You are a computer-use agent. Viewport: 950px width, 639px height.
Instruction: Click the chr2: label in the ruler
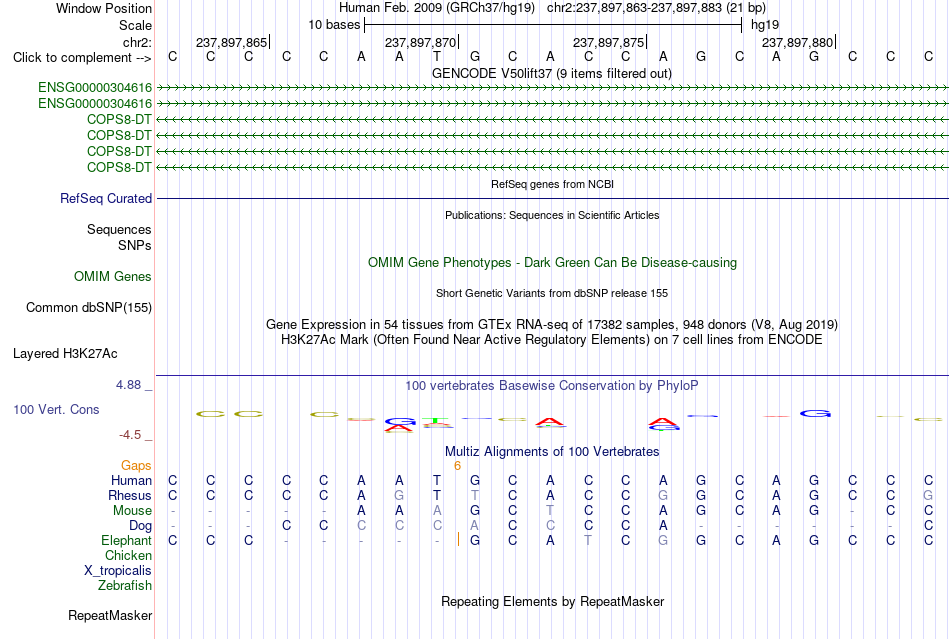point(137,42)
